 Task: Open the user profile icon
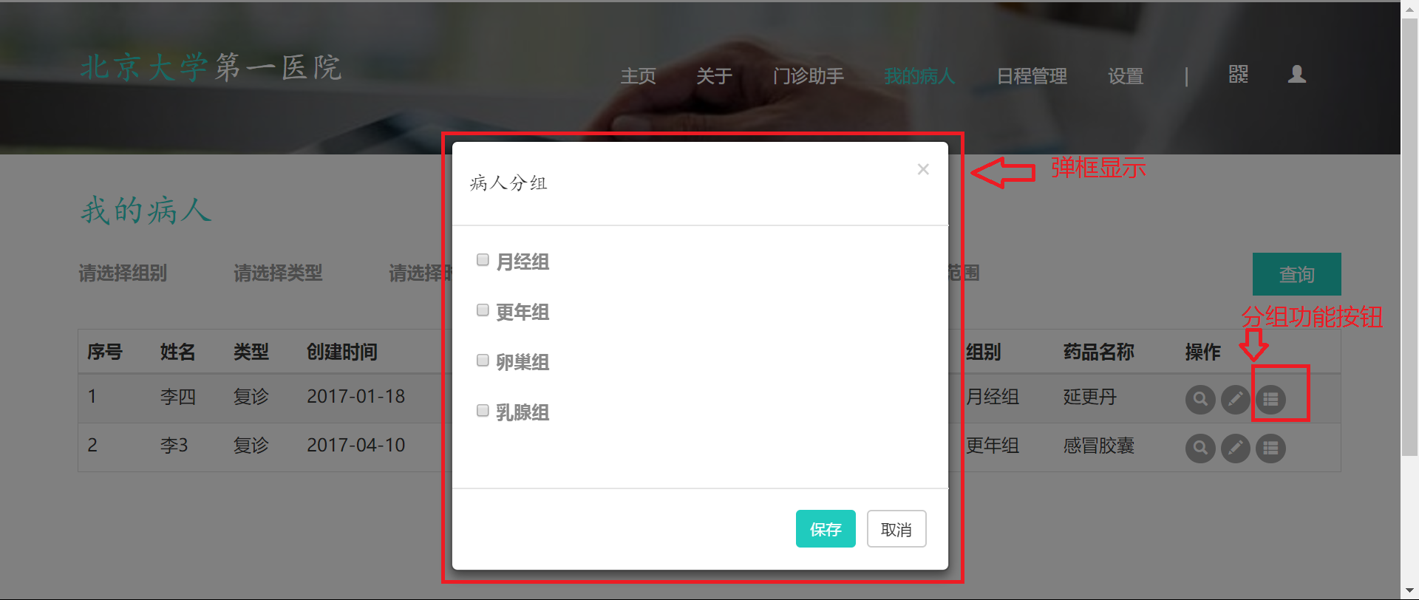click(x=1297, y=74)
